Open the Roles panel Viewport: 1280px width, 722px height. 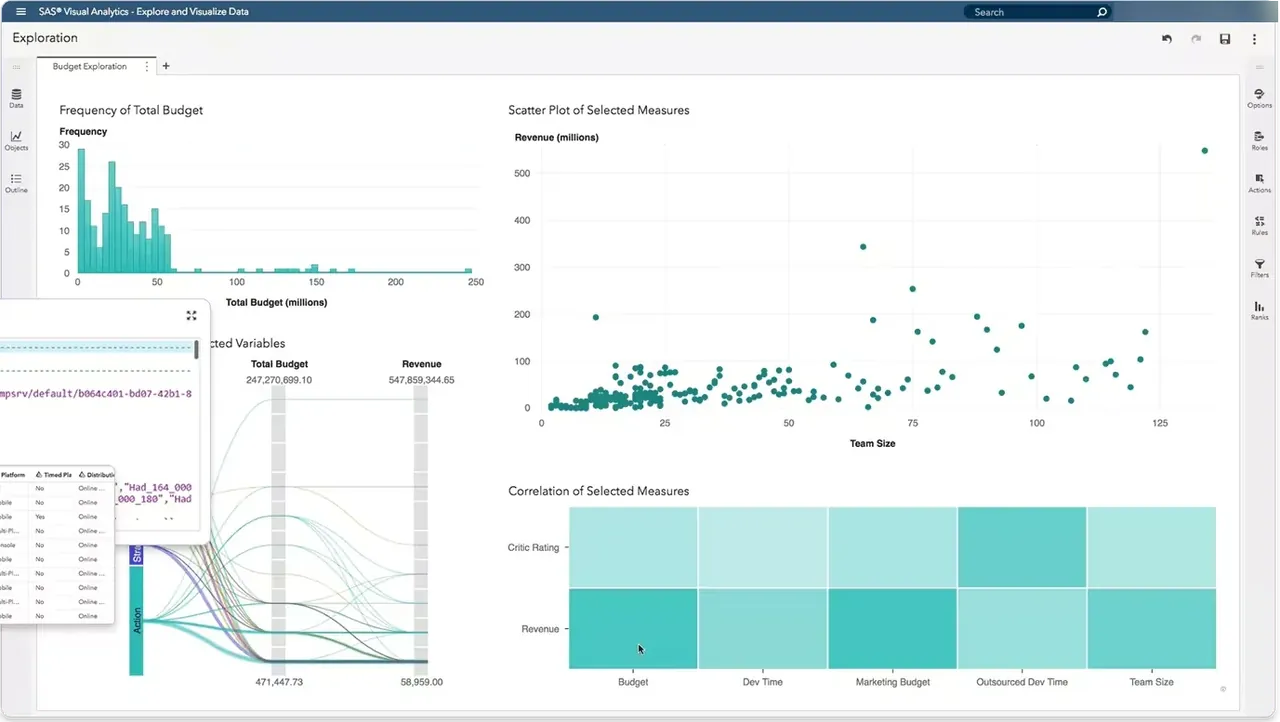[x=1260, y=140]
